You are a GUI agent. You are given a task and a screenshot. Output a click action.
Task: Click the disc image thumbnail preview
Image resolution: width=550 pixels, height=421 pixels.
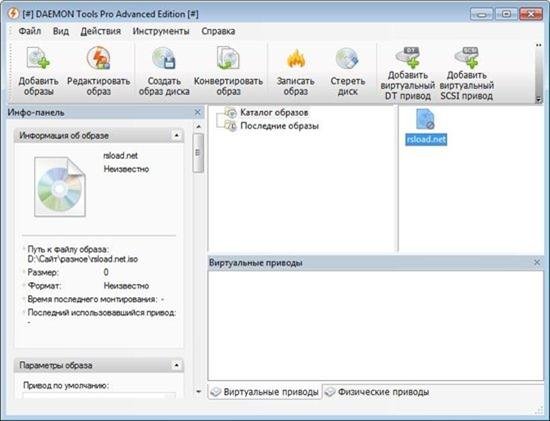tap(60, 187)
